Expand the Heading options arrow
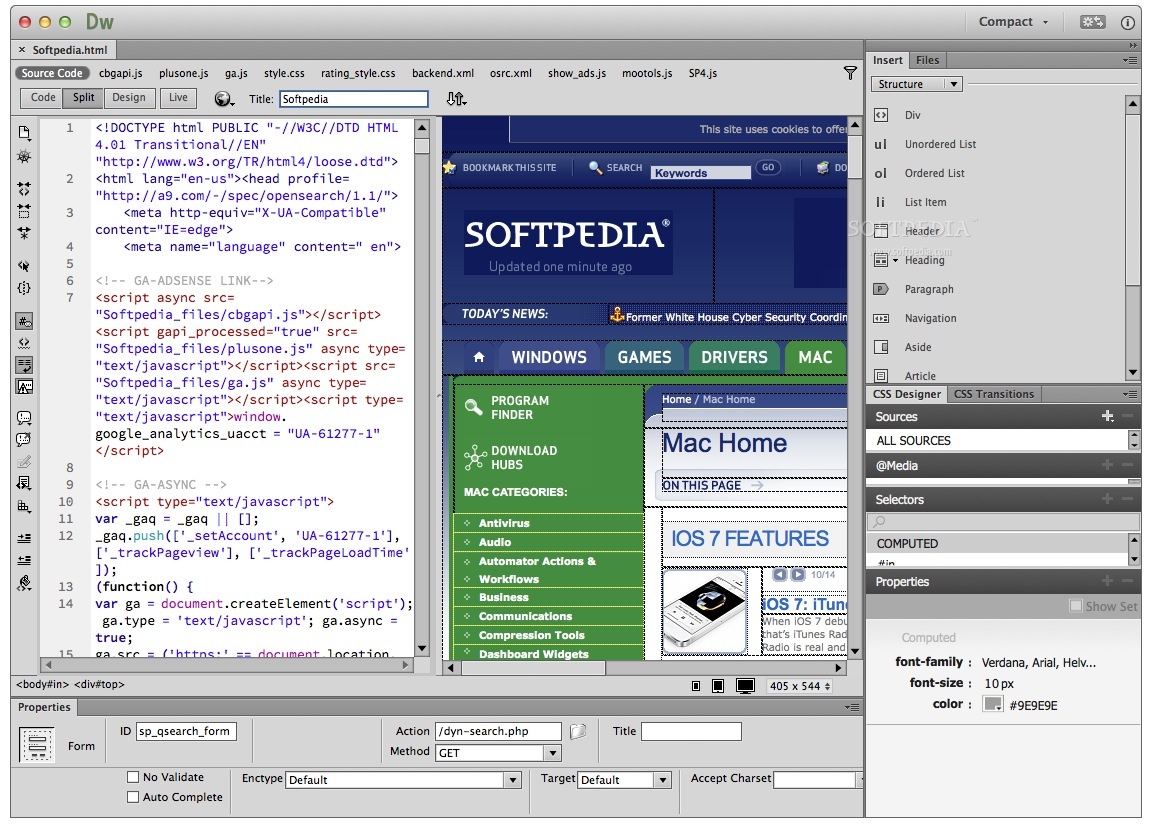Viewport: 1152px width, 828px height. [896, 260]
